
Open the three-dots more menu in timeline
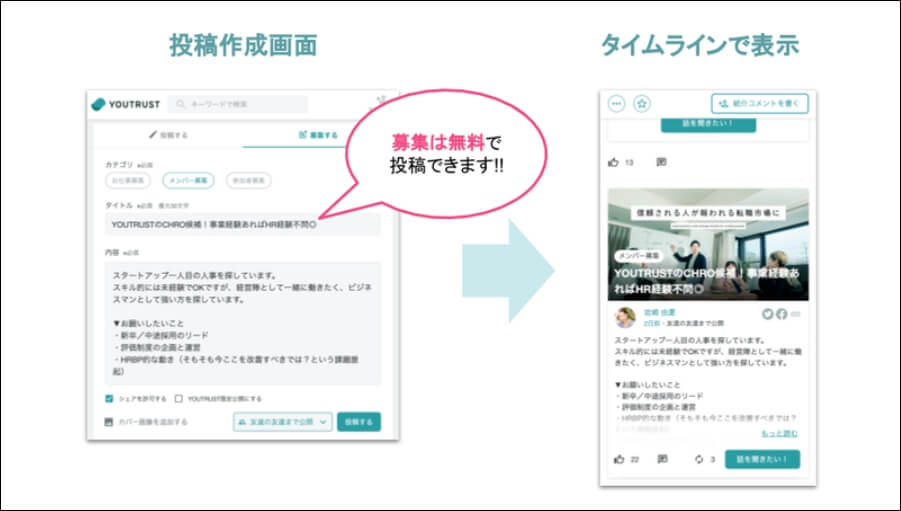click(617, 104)
